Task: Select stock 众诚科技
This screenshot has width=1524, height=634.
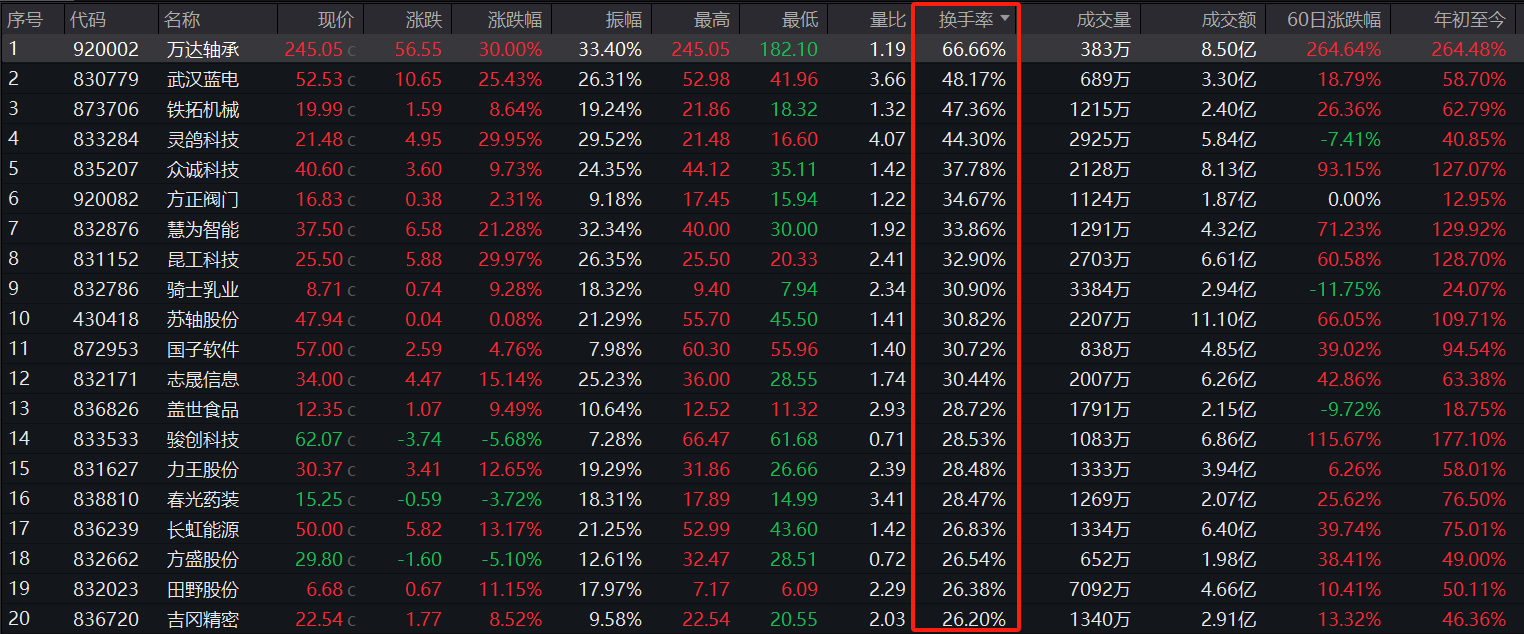Action: (203, 169)
